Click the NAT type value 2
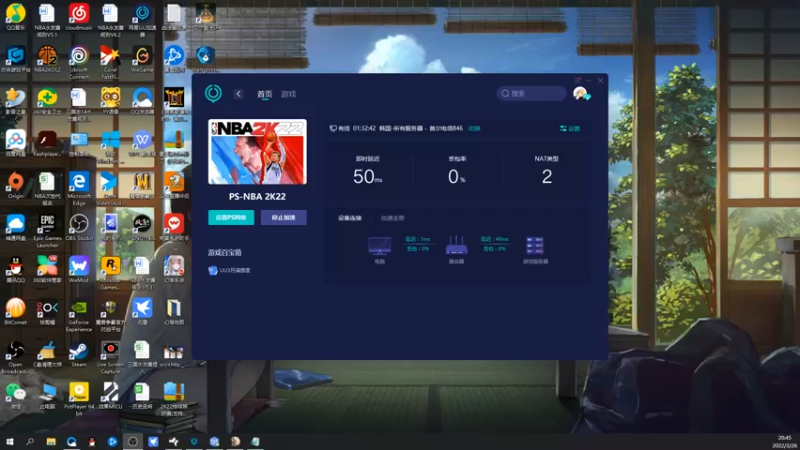800x450 pixels. click(546, 177)
